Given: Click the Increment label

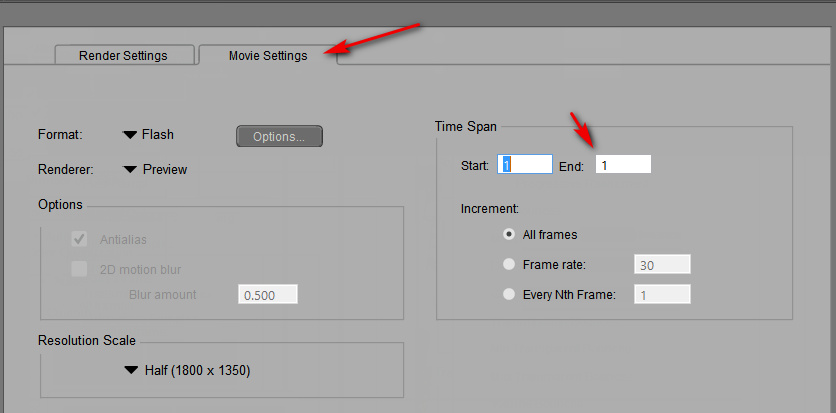Looking at the screenshot, I should coord(489,209).
